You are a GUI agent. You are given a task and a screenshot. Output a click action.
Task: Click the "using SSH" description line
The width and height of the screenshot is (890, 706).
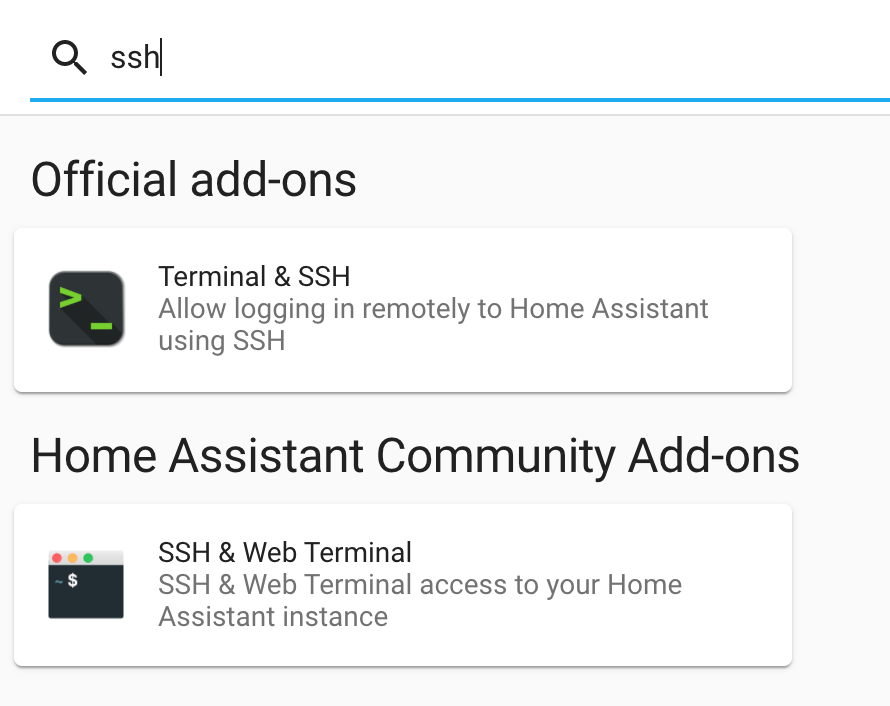coord(222,340)
